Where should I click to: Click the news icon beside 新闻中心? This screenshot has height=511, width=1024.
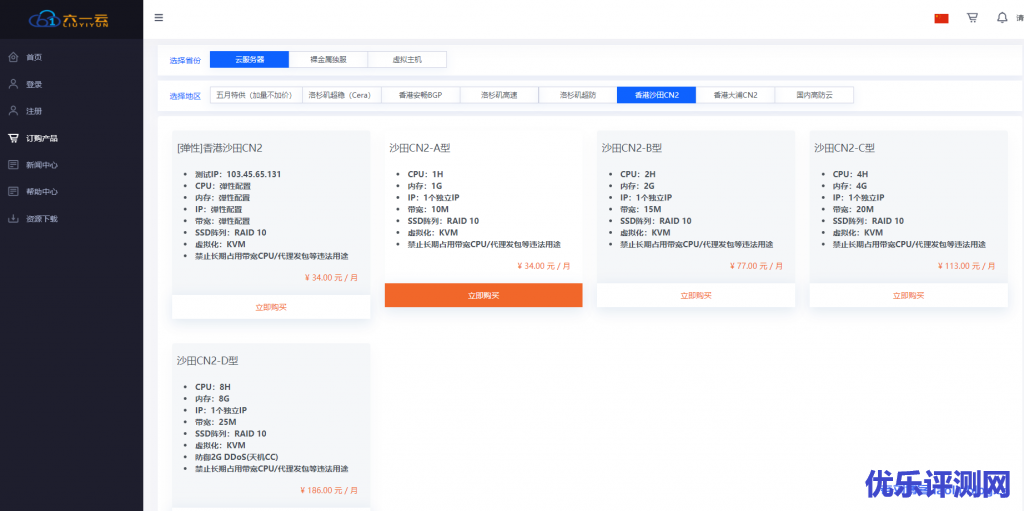point(13,164)
